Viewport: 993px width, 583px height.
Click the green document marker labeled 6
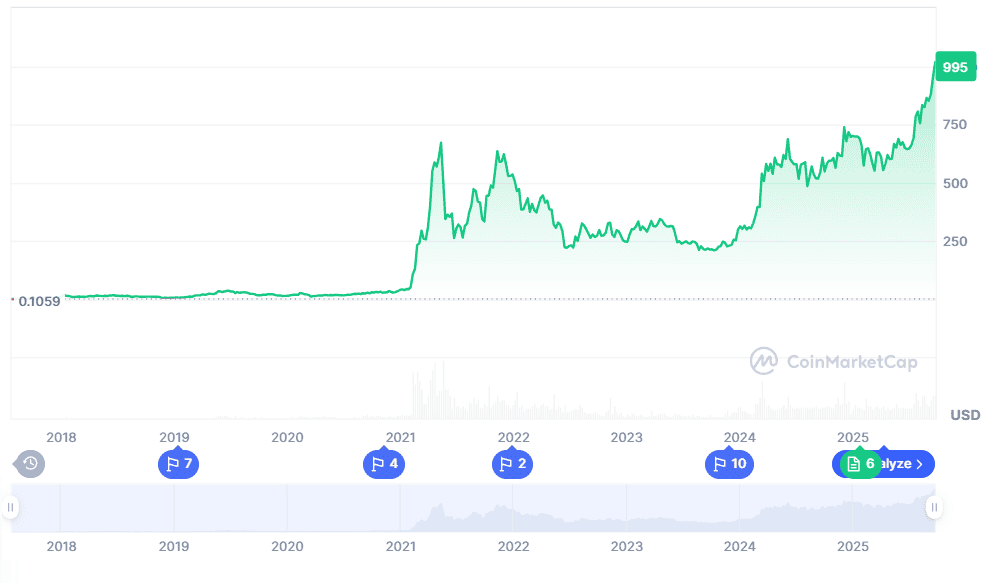860,463
